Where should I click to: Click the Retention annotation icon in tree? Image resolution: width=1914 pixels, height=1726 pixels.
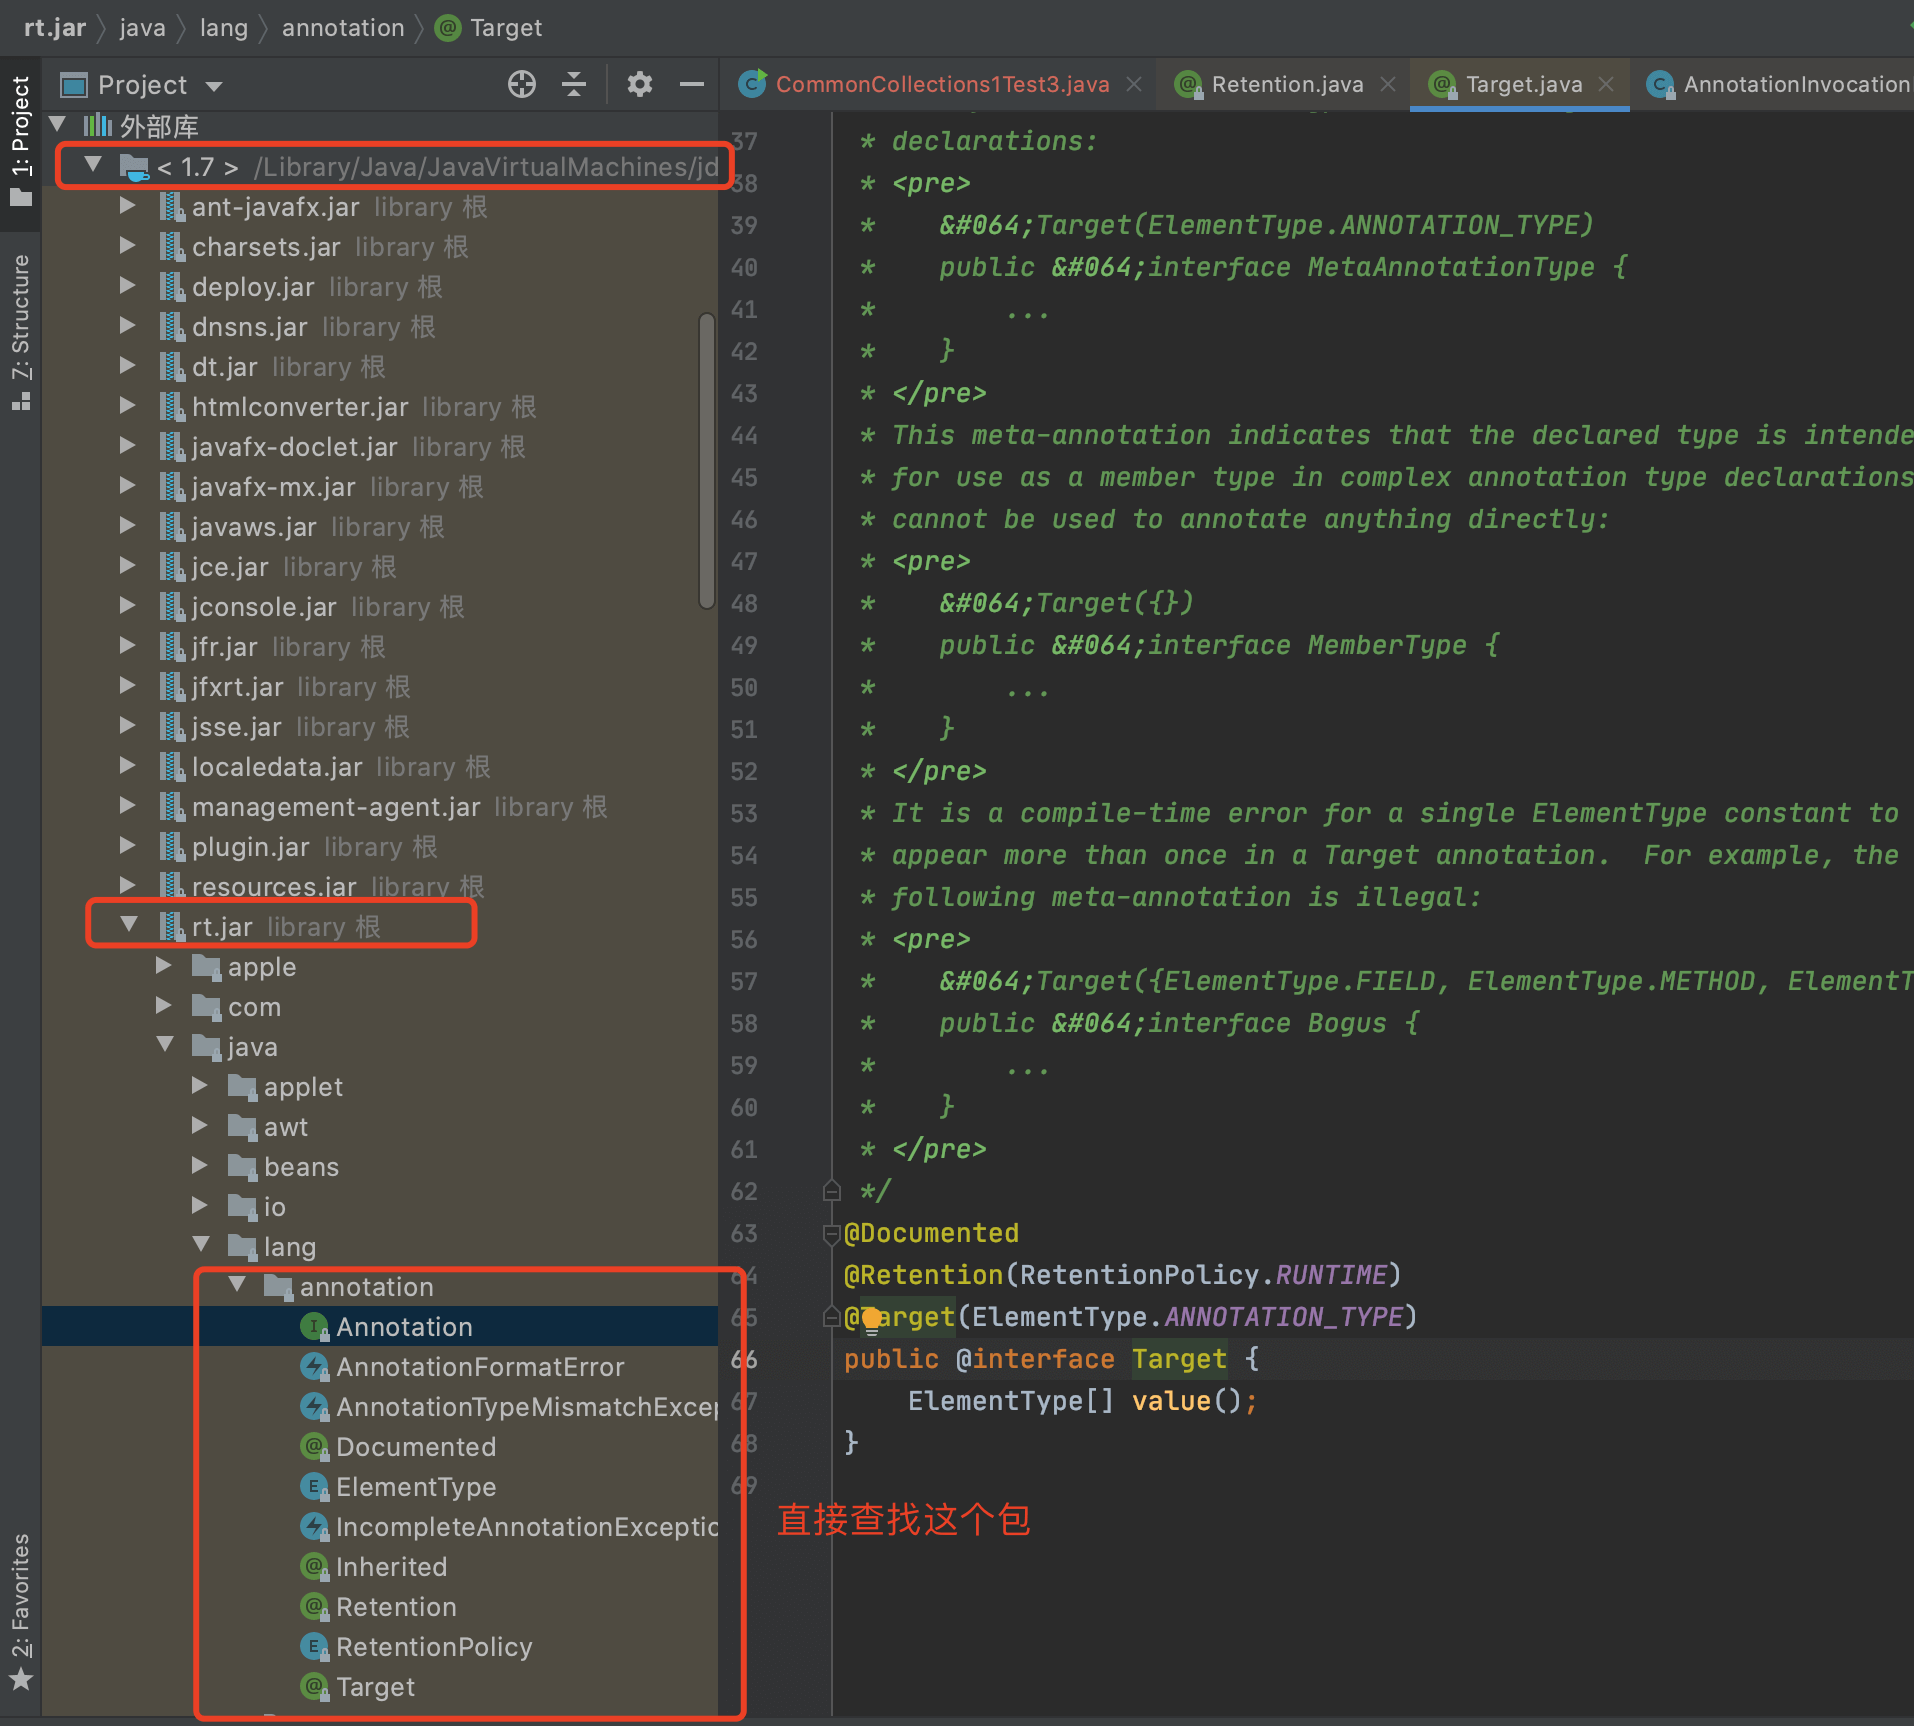click(314, 1607)
